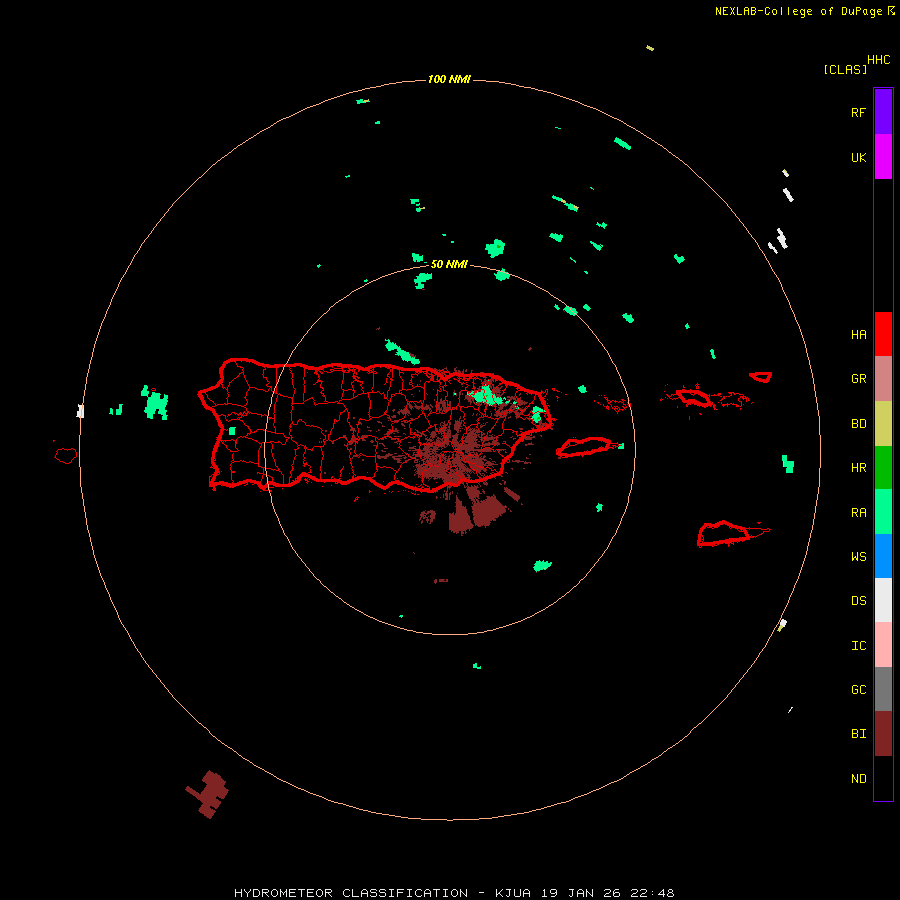
Task: Click the ND legend label
Action: [x=858, y=779]
